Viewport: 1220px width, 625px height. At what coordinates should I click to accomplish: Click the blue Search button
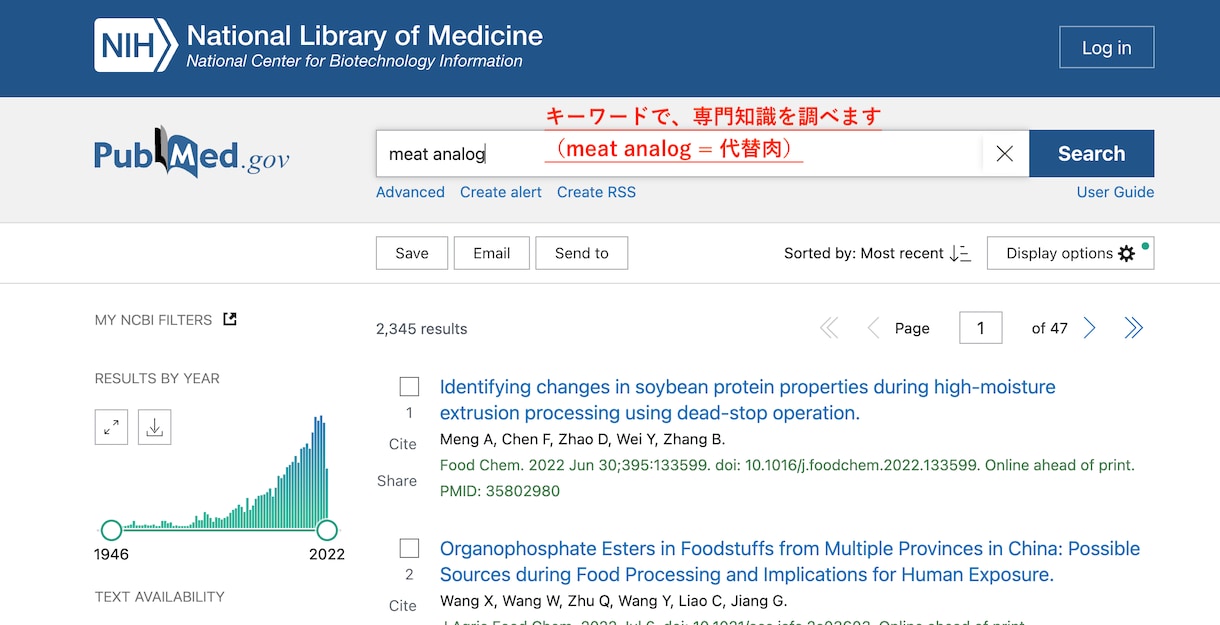pyautogui.click(x=1091, y=154)
